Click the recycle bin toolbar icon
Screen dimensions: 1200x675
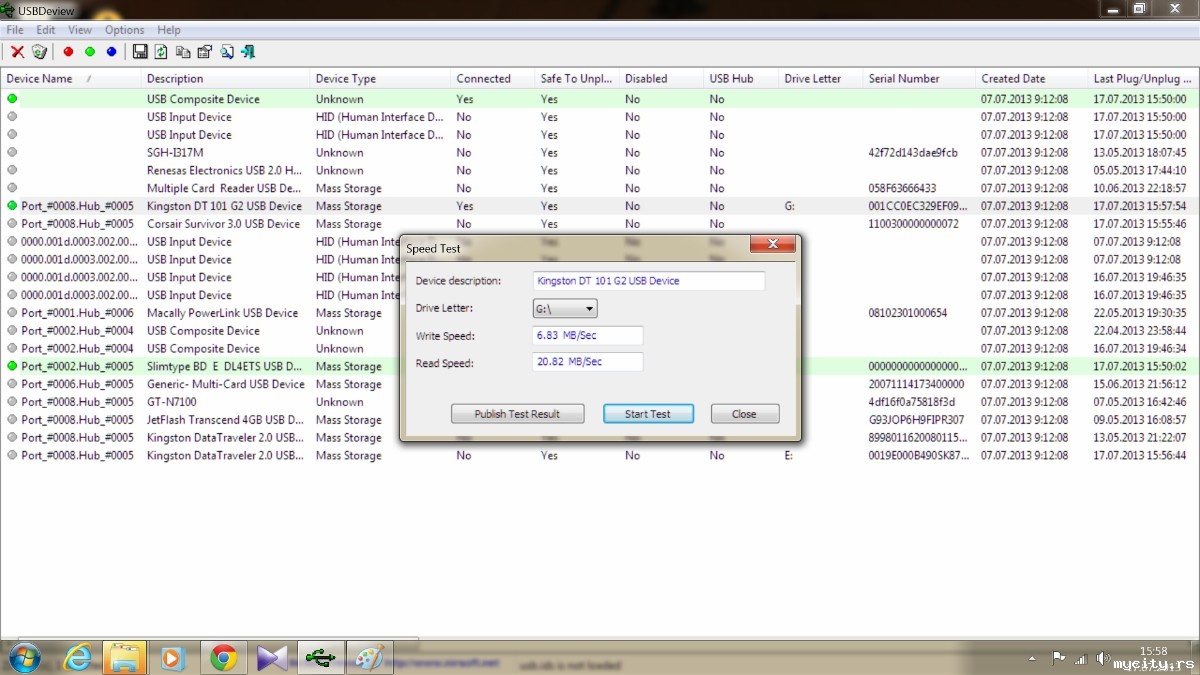point(39,52)
